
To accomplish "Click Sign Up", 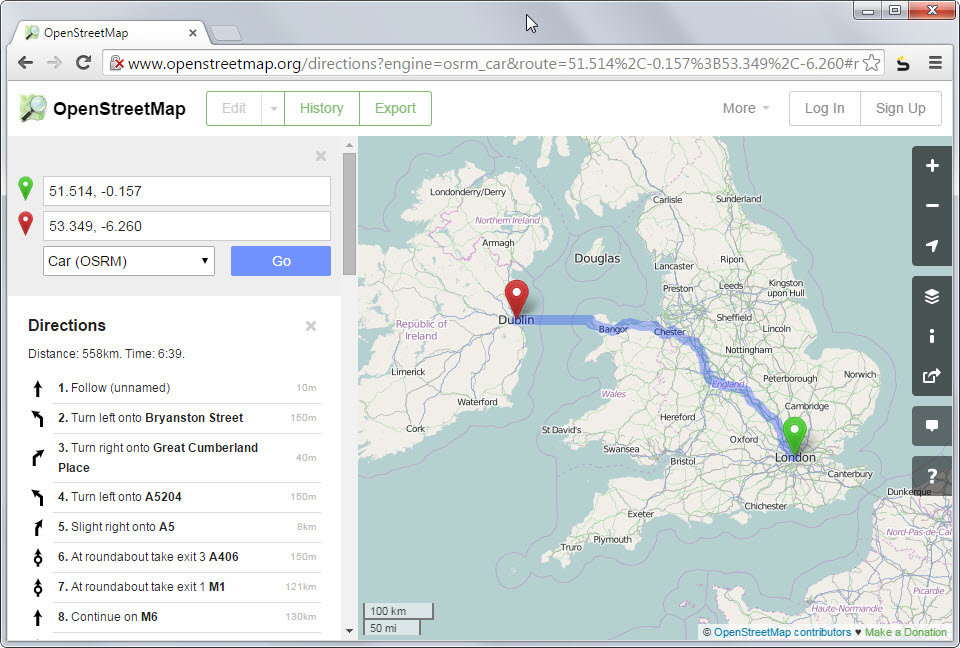I will point(901,108).
